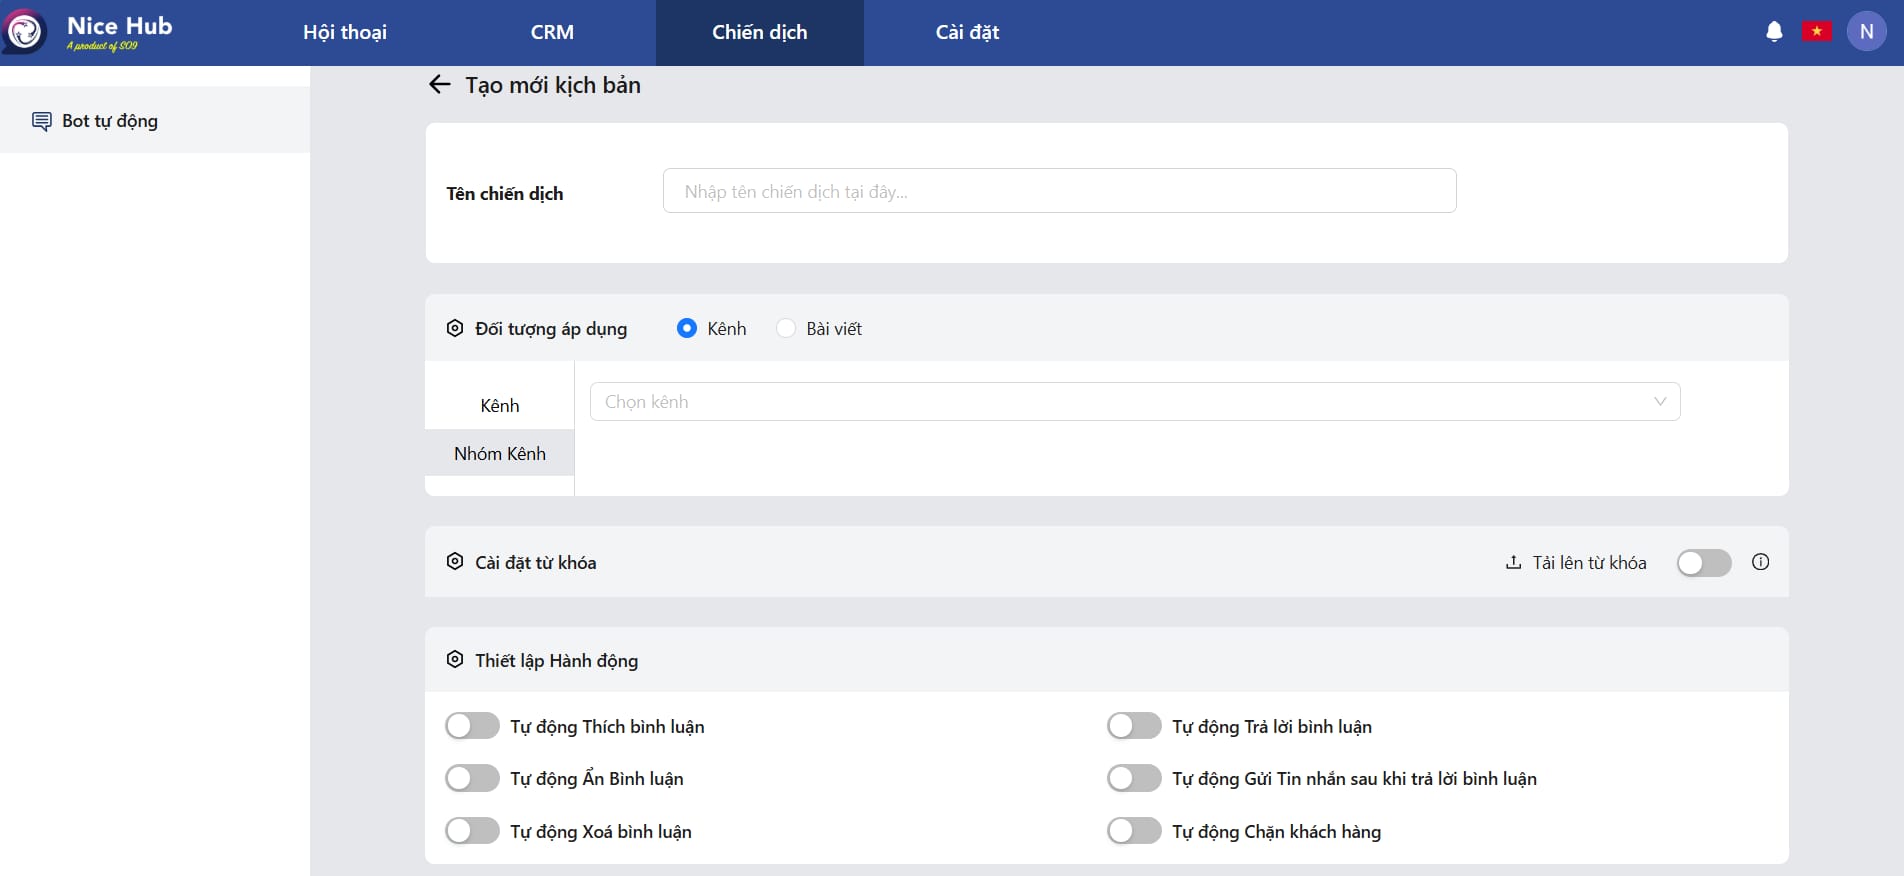Toggle the Cài đặt từ khóa switch
The height and width of the screenshot is (876, 1904).
[1704, 563]
